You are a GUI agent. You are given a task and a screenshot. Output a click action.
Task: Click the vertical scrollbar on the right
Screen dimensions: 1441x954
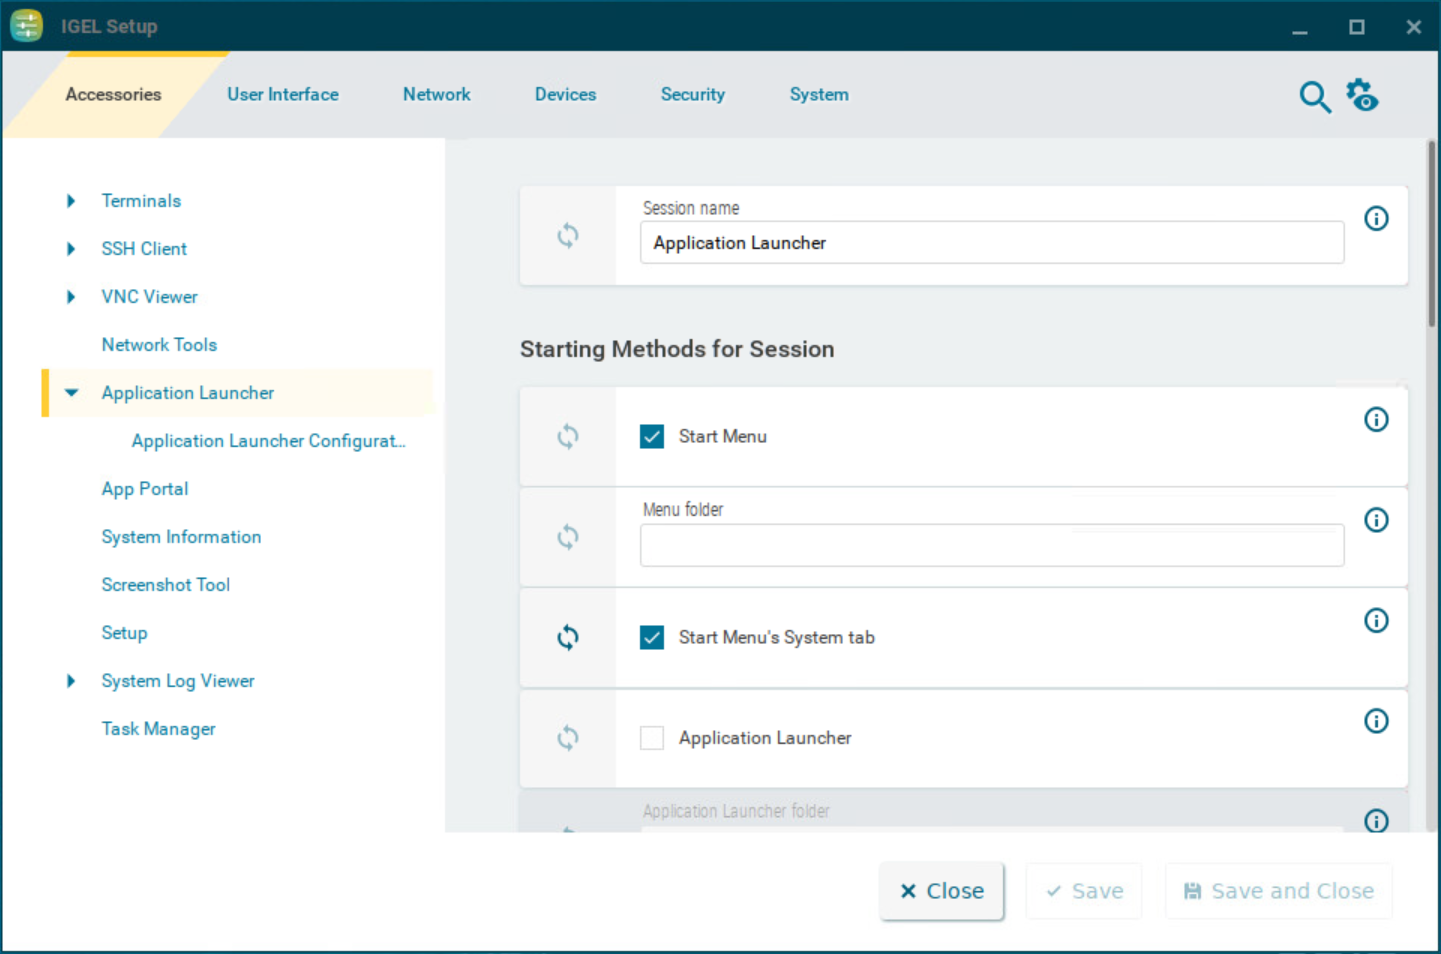coord(1431,235)
